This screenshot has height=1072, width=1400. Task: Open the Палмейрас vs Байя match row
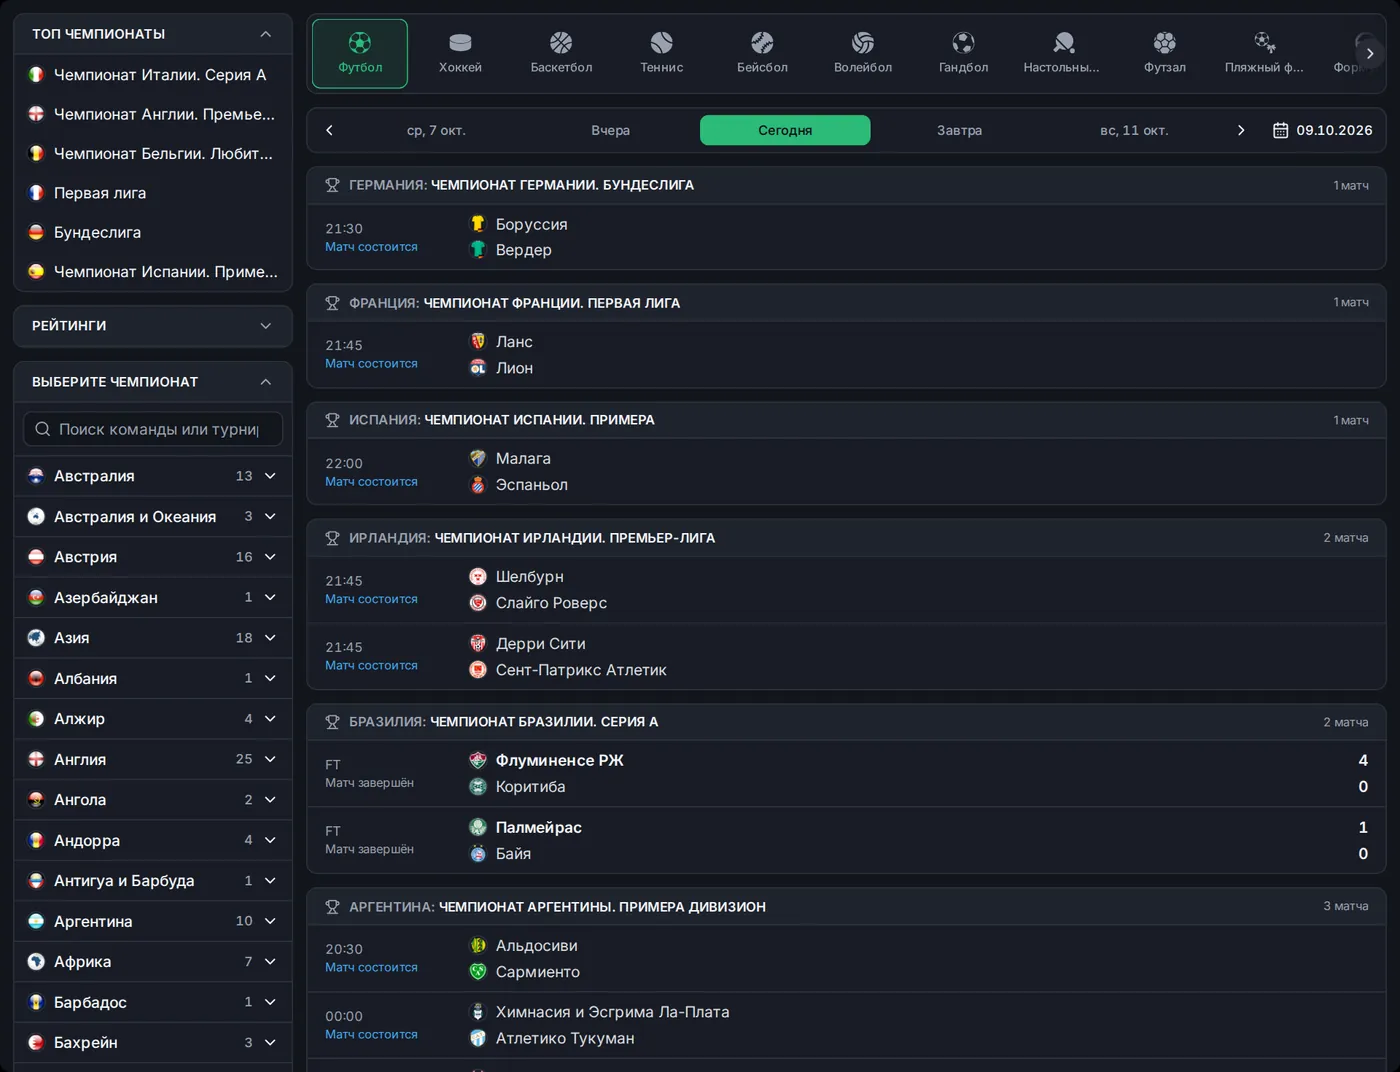(x=846, y=840)
